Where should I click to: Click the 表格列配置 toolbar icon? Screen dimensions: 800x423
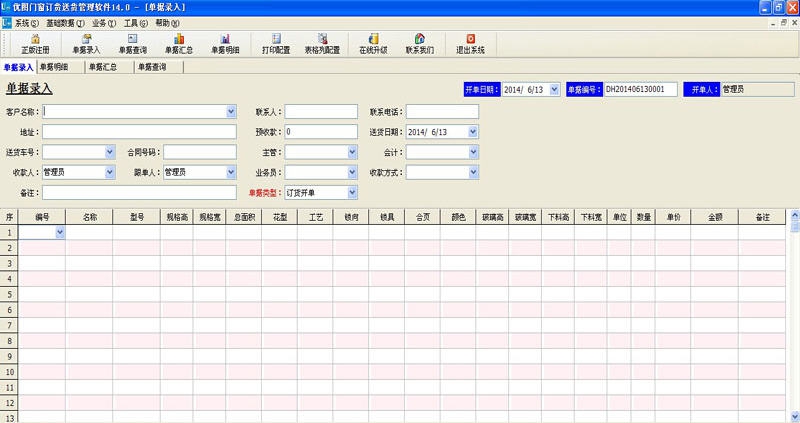322,43
